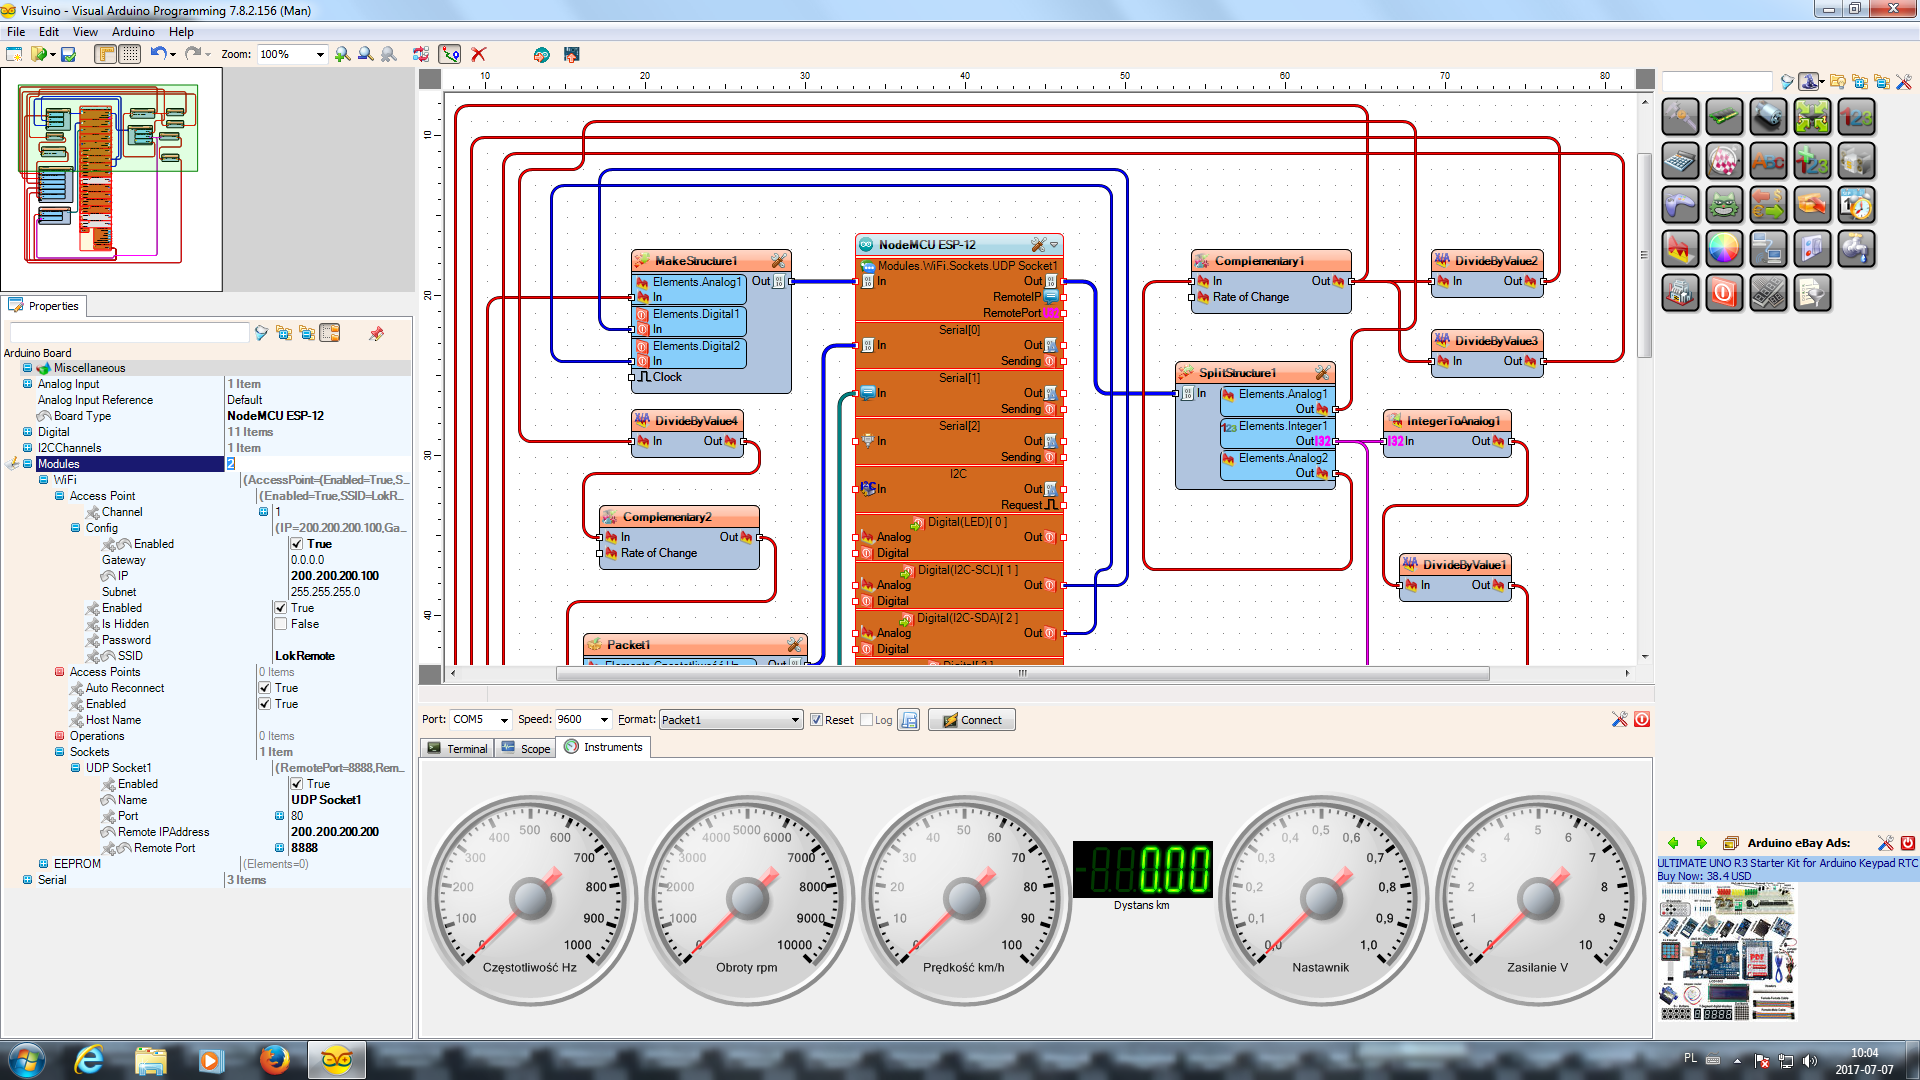Open Firefox from the Windows taskbar
This screenshot has height=1080, width=1920.
tap(274, 1060)
